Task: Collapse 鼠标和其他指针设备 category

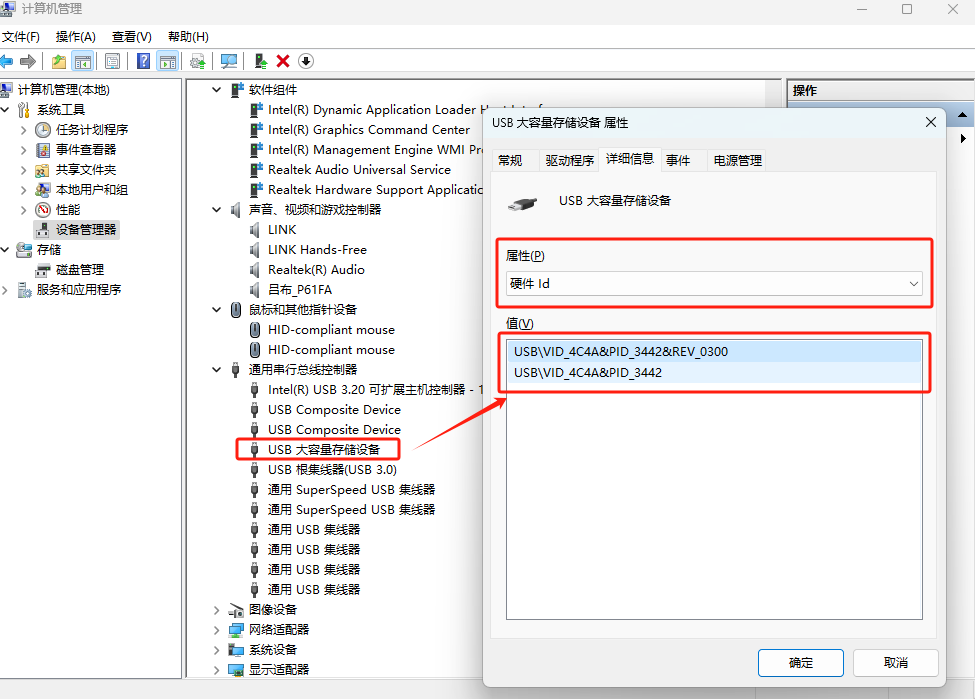Action: coord(216,309)
